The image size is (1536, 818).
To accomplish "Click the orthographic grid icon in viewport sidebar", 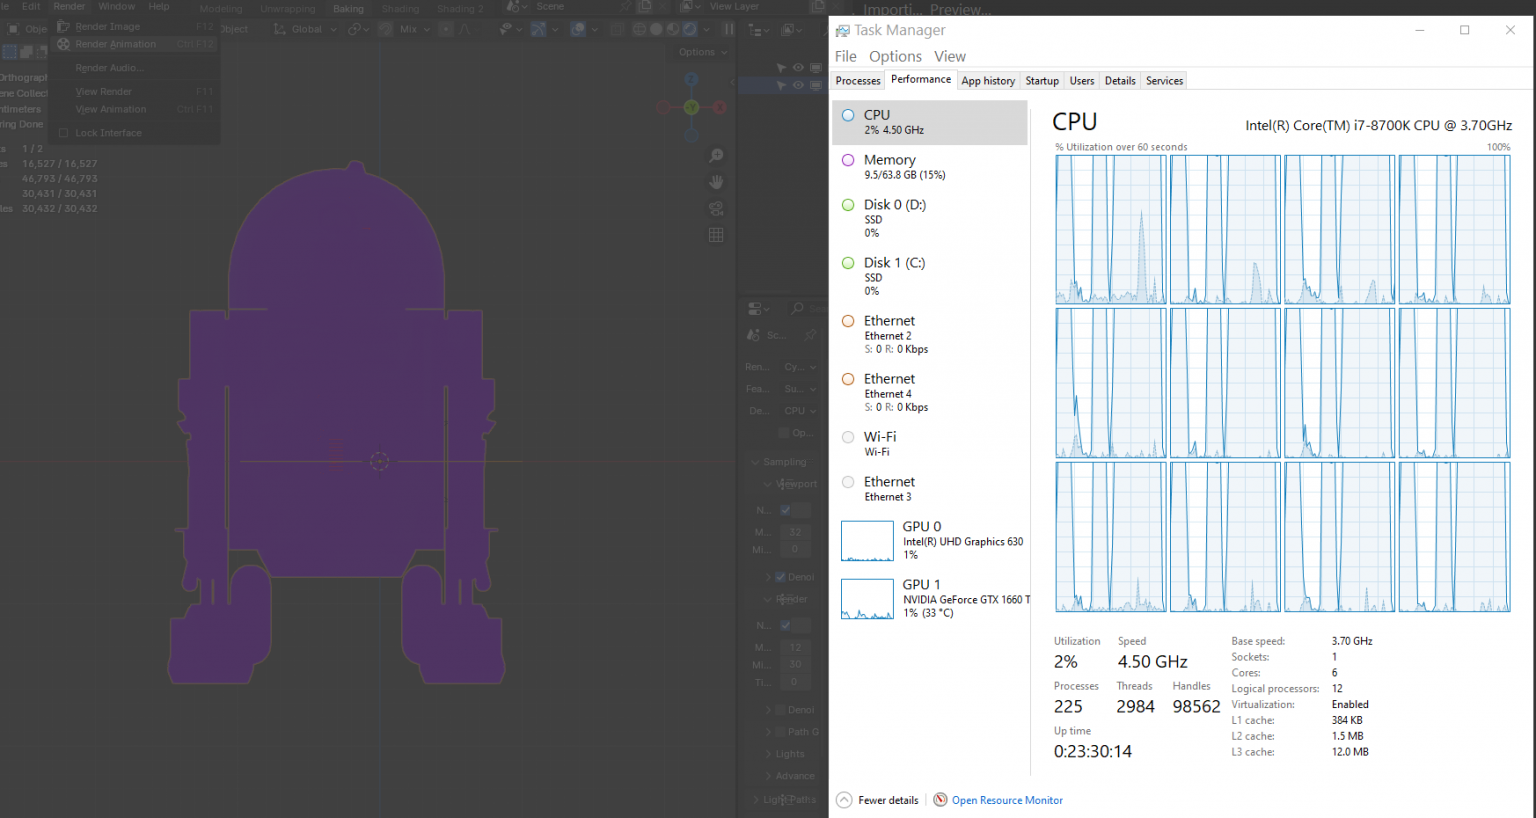I will click(716, 234).
